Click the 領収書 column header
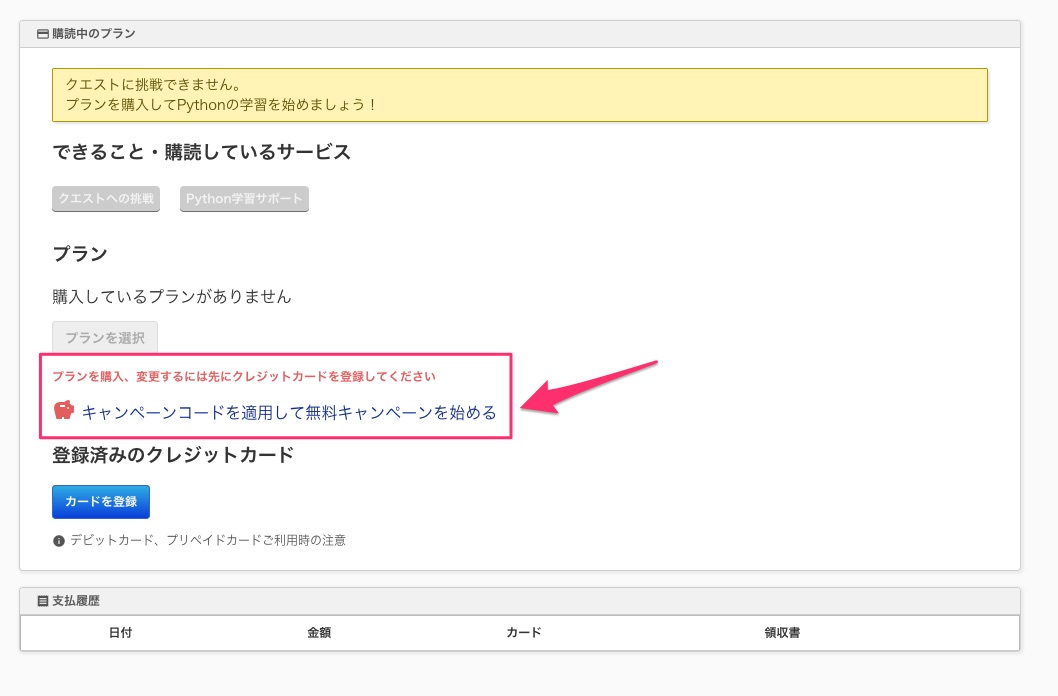The width and height of the screenshot is (1058, 696). [x=781, y=633]
